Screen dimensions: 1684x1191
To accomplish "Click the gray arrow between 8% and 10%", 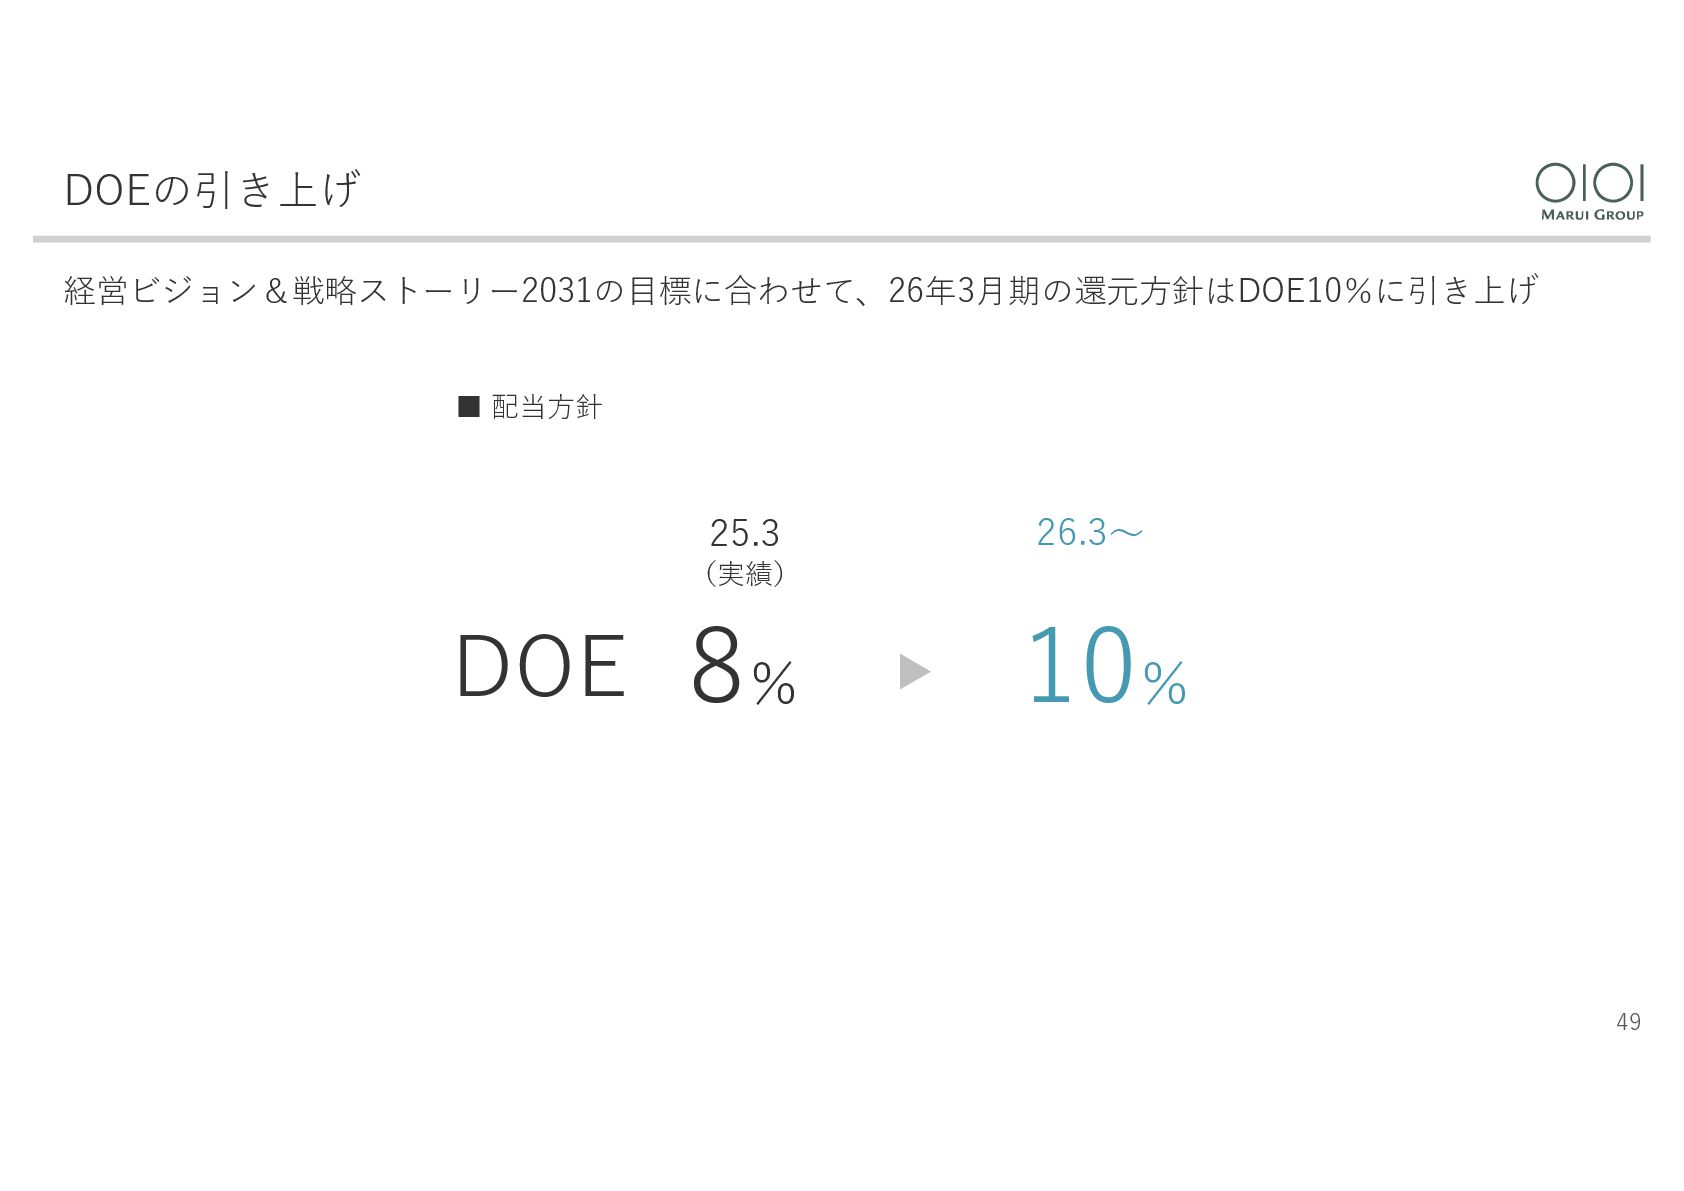I will click(915, 671).
